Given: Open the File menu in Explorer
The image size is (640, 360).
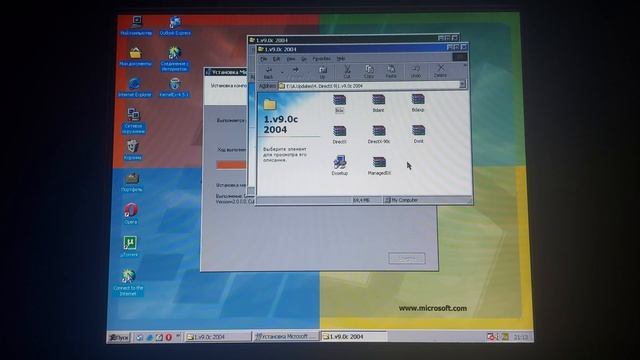Looking at the screenshot, I should (264, 59).
